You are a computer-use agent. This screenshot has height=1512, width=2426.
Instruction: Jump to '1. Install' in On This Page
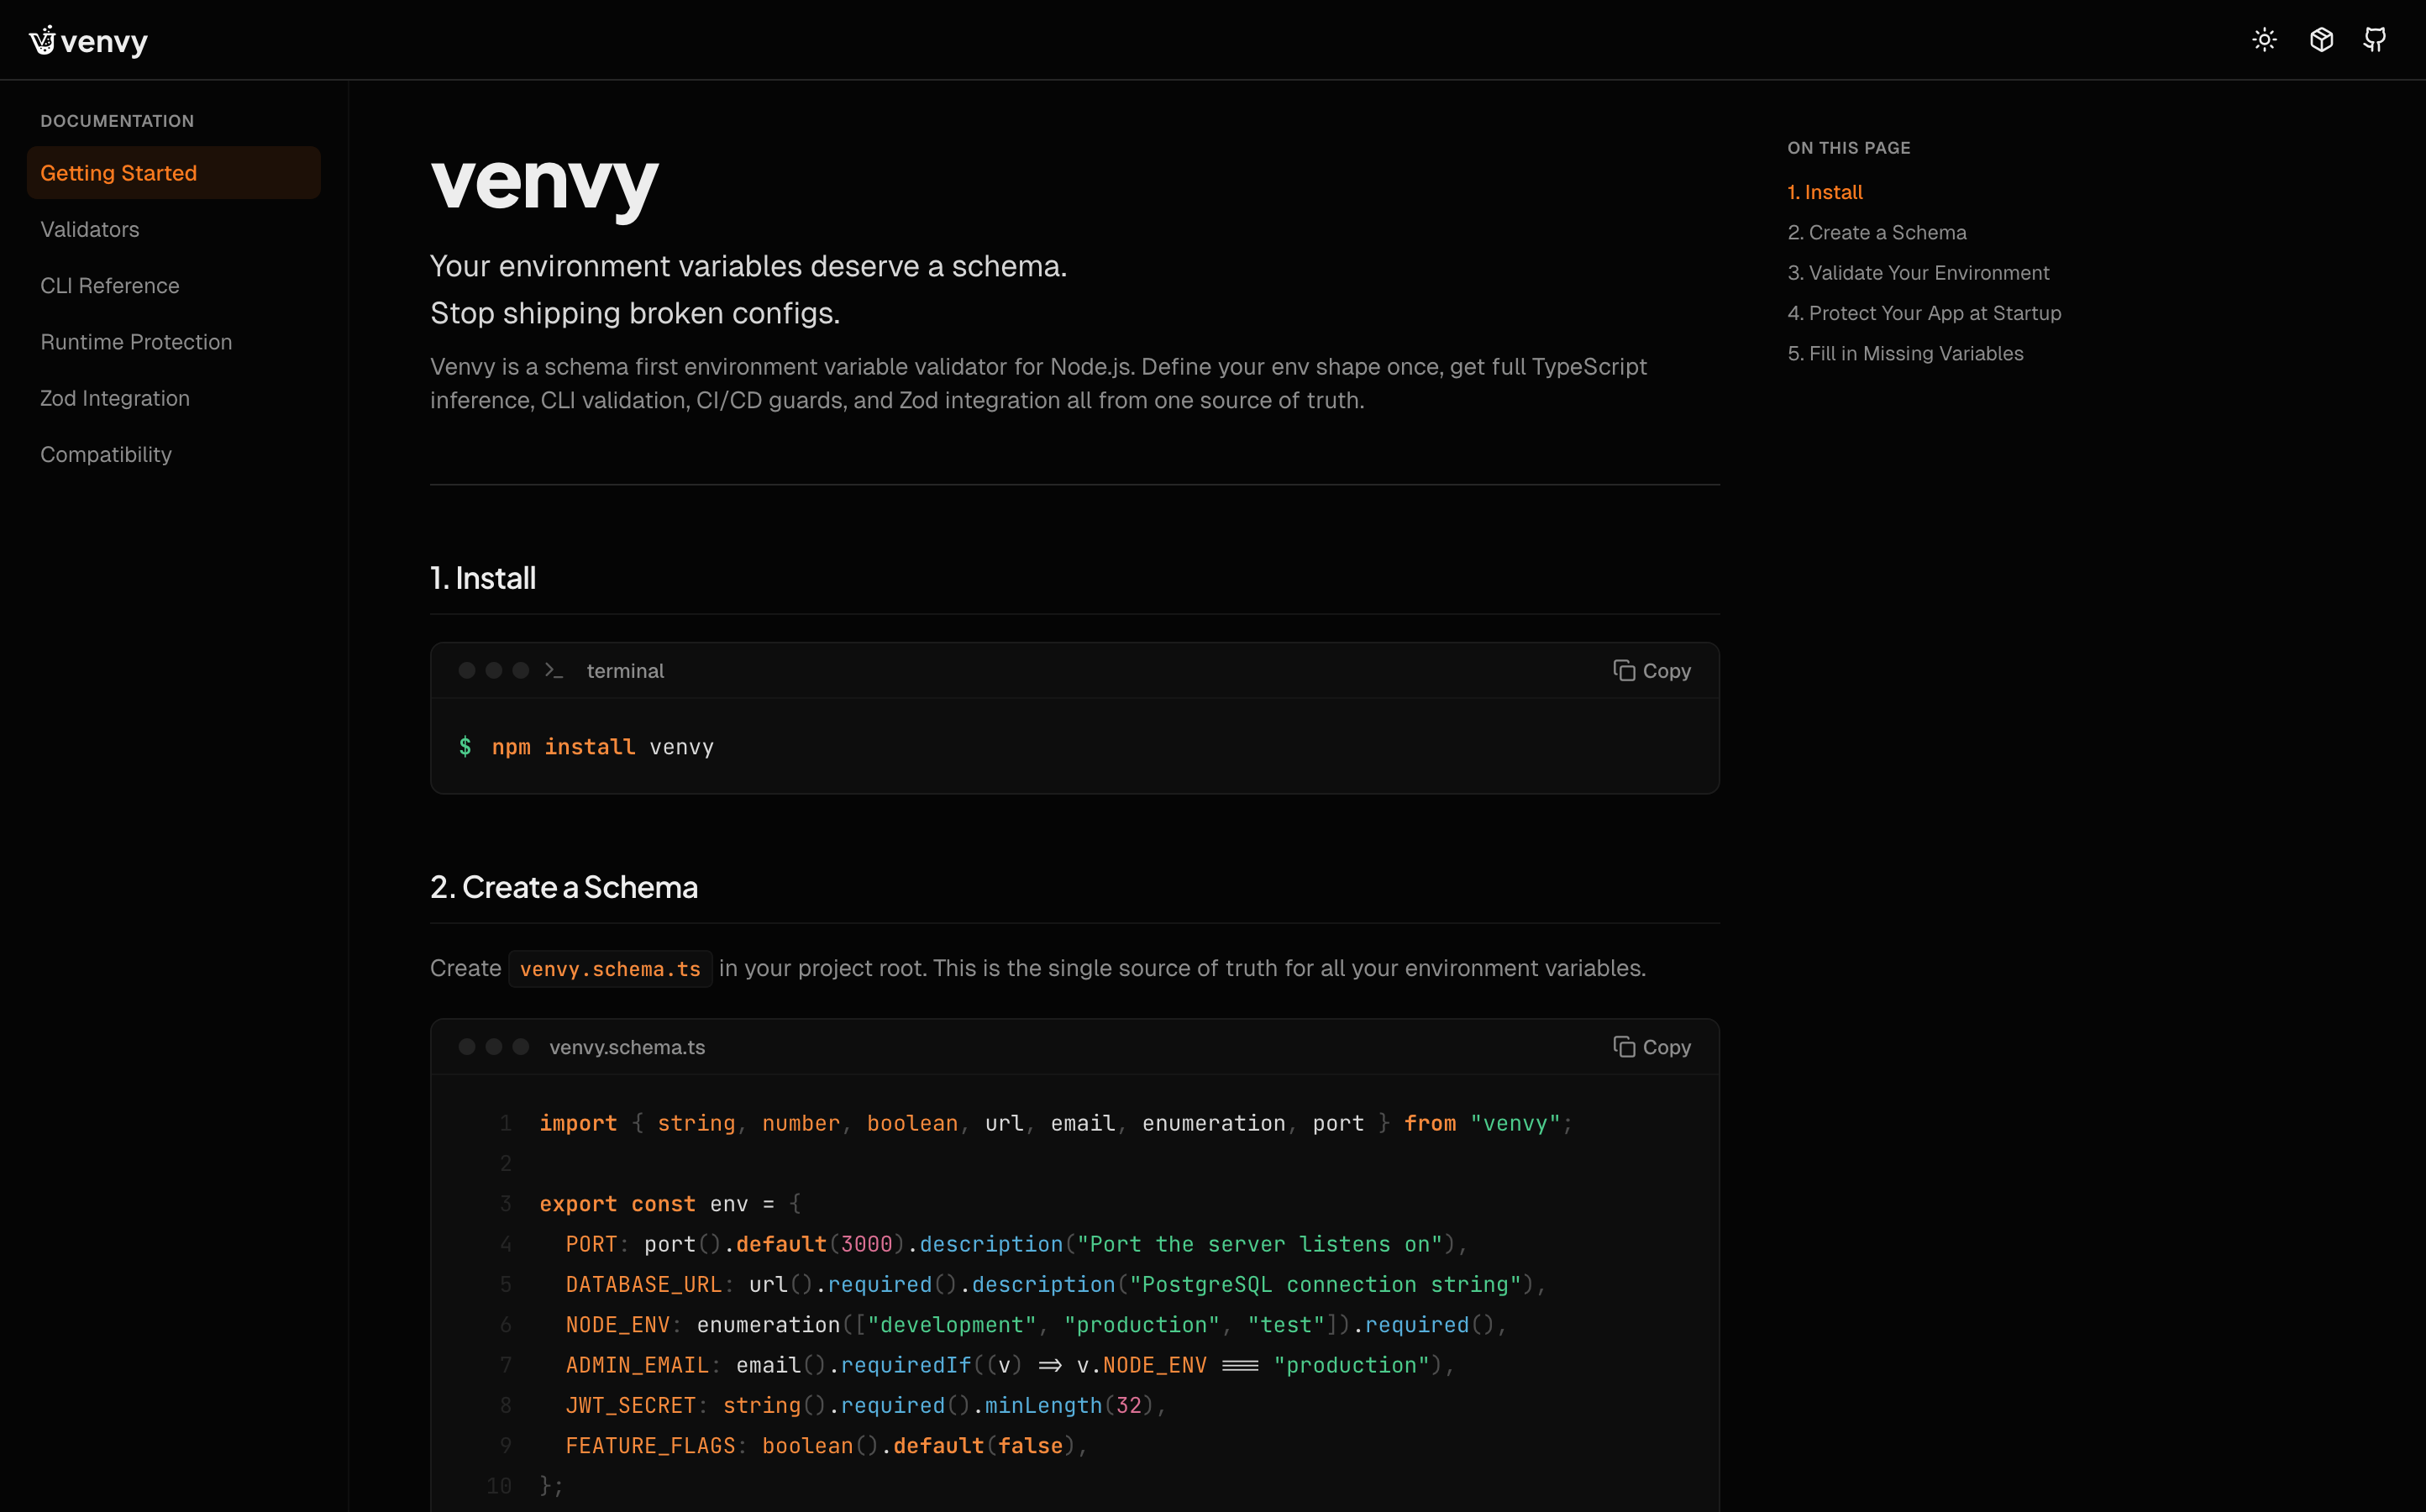coord(1825,192)
